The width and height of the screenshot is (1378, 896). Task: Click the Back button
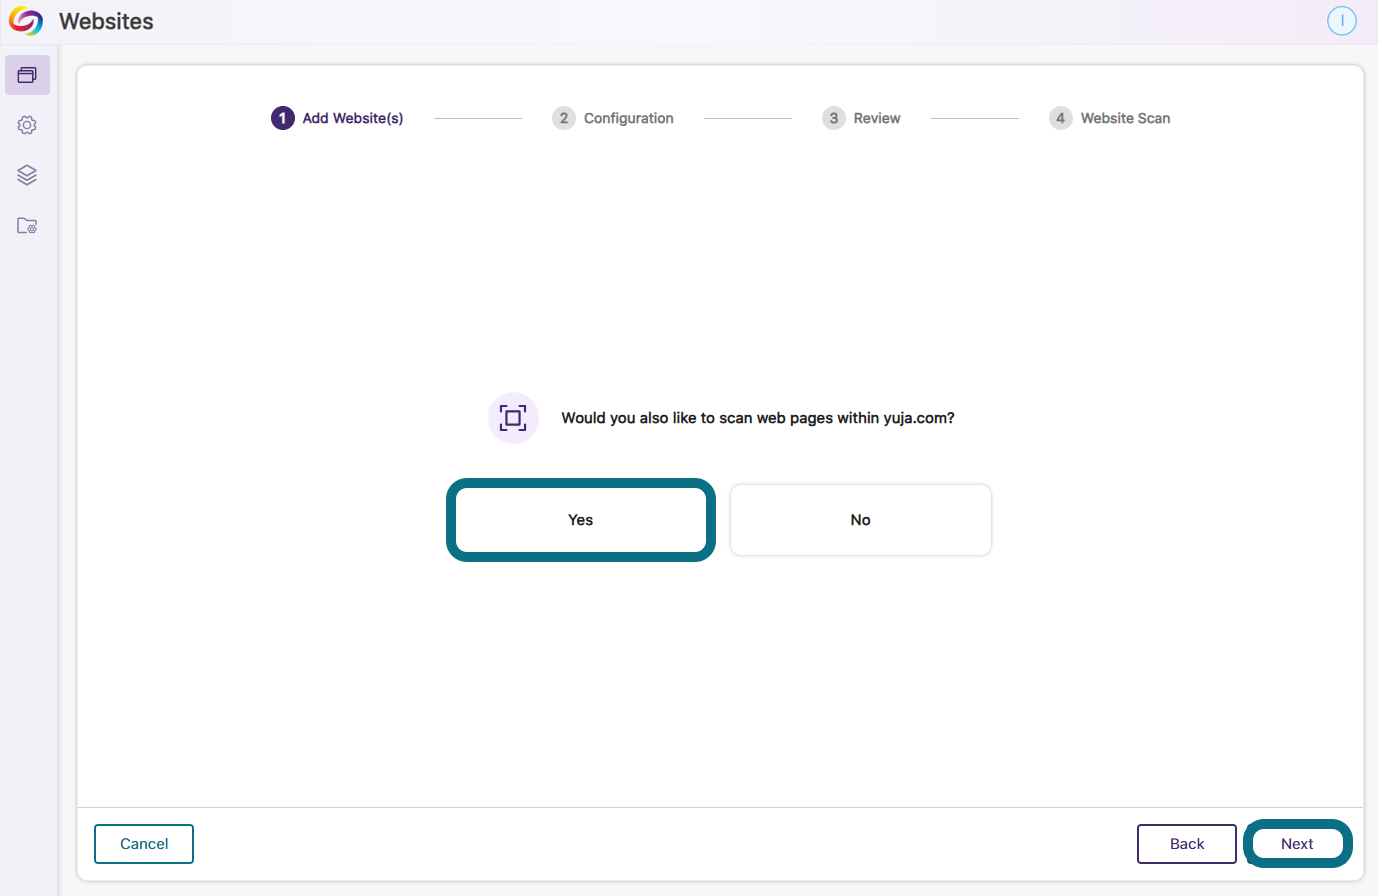point(1187,844)
